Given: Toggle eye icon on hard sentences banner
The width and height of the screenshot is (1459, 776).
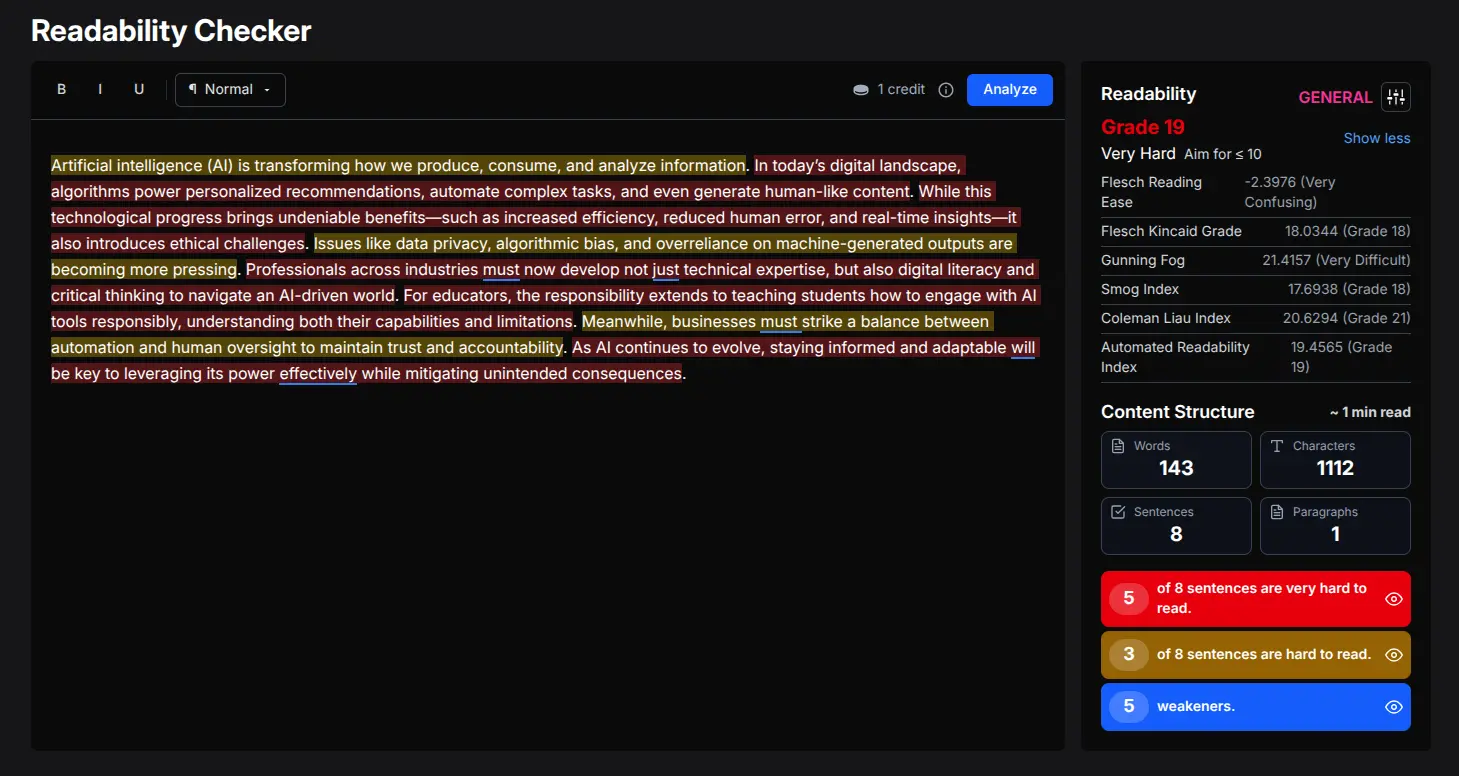Looking at the screenshot, I should 1393,654.
